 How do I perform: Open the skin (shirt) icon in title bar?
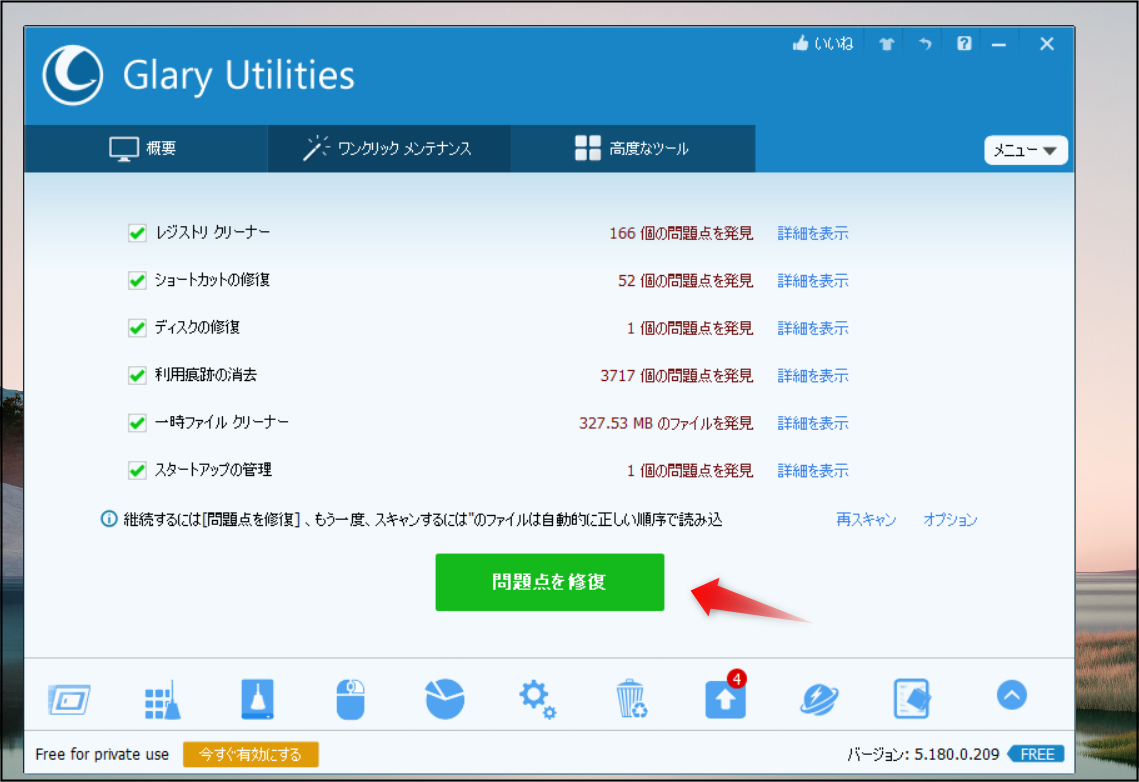pyautogui.click(x=886, y=44)
